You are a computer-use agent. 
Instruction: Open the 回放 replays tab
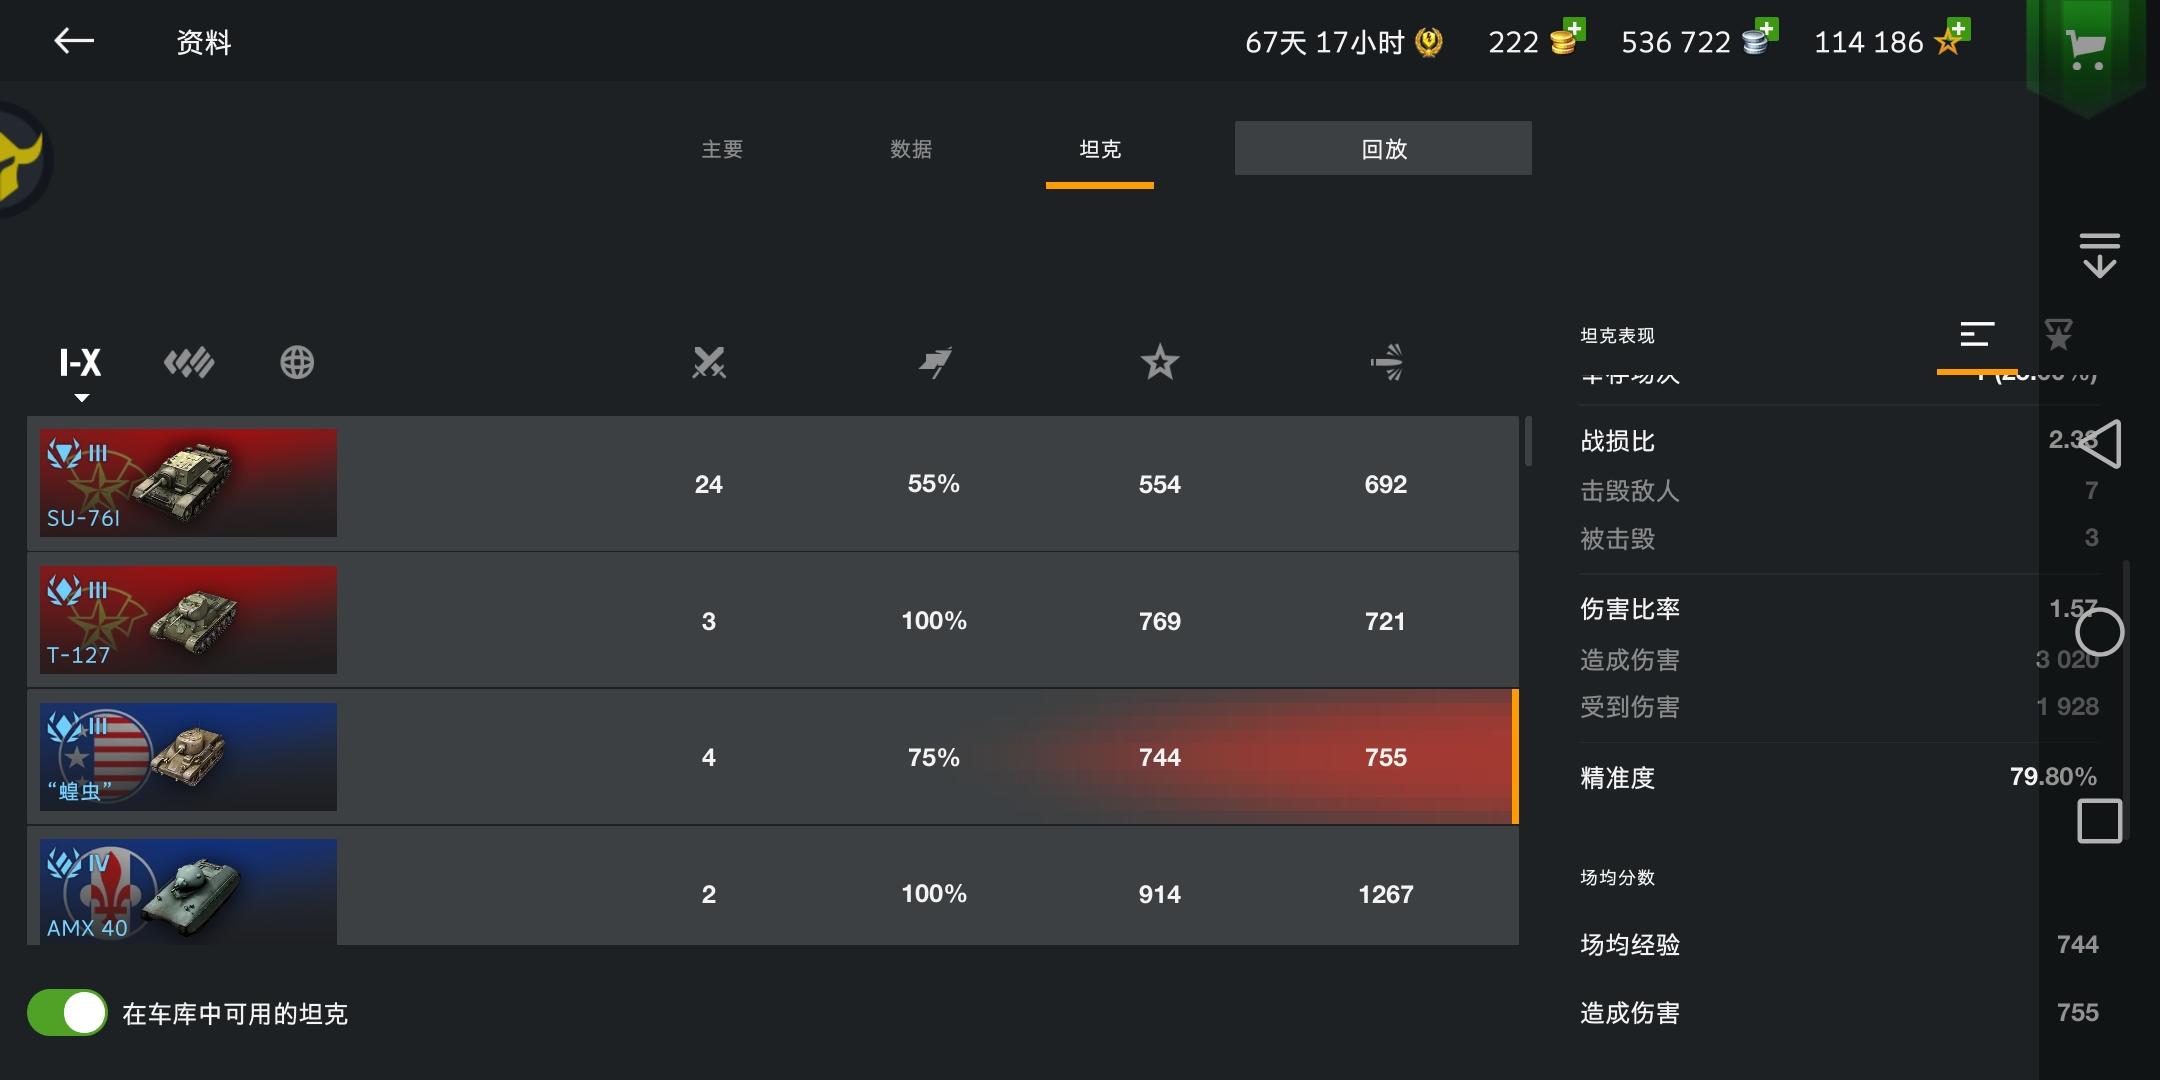1383,149
